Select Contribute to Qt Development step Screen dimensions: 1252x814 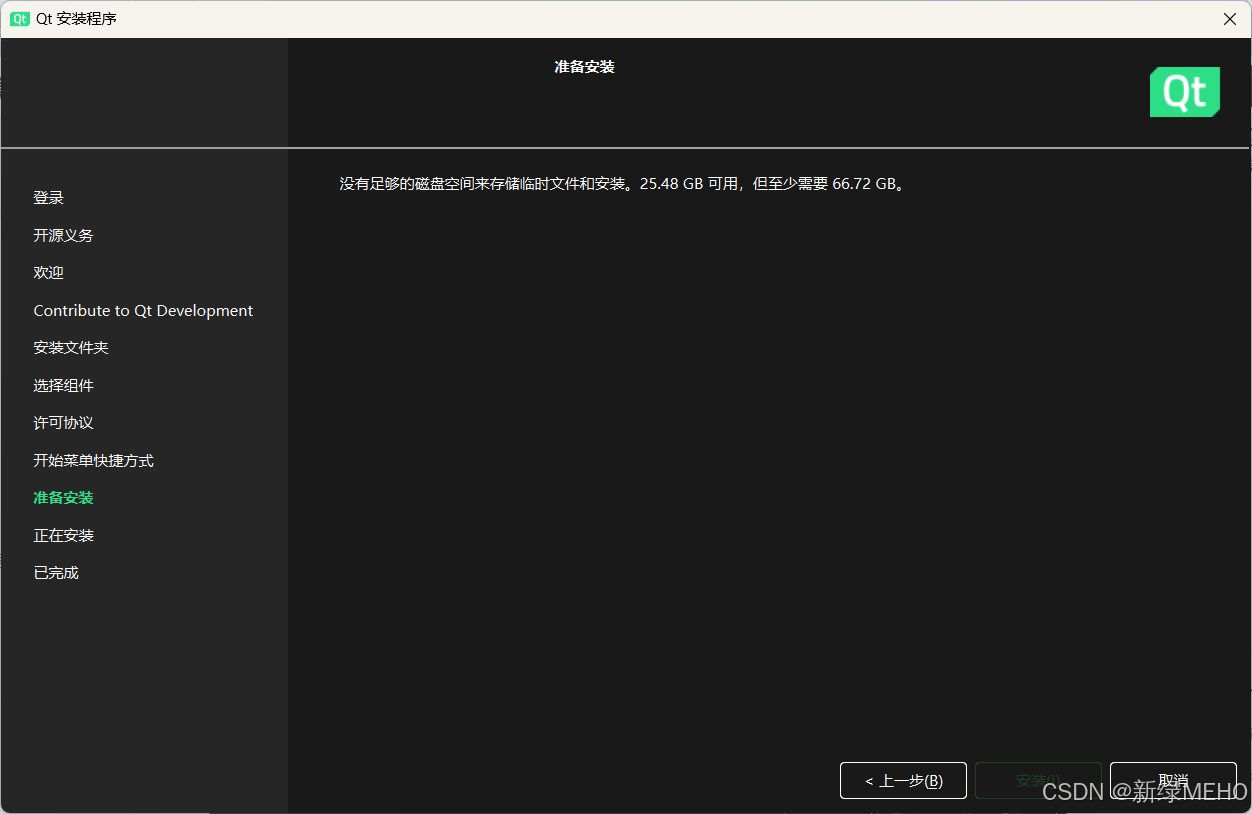[143, 310]
